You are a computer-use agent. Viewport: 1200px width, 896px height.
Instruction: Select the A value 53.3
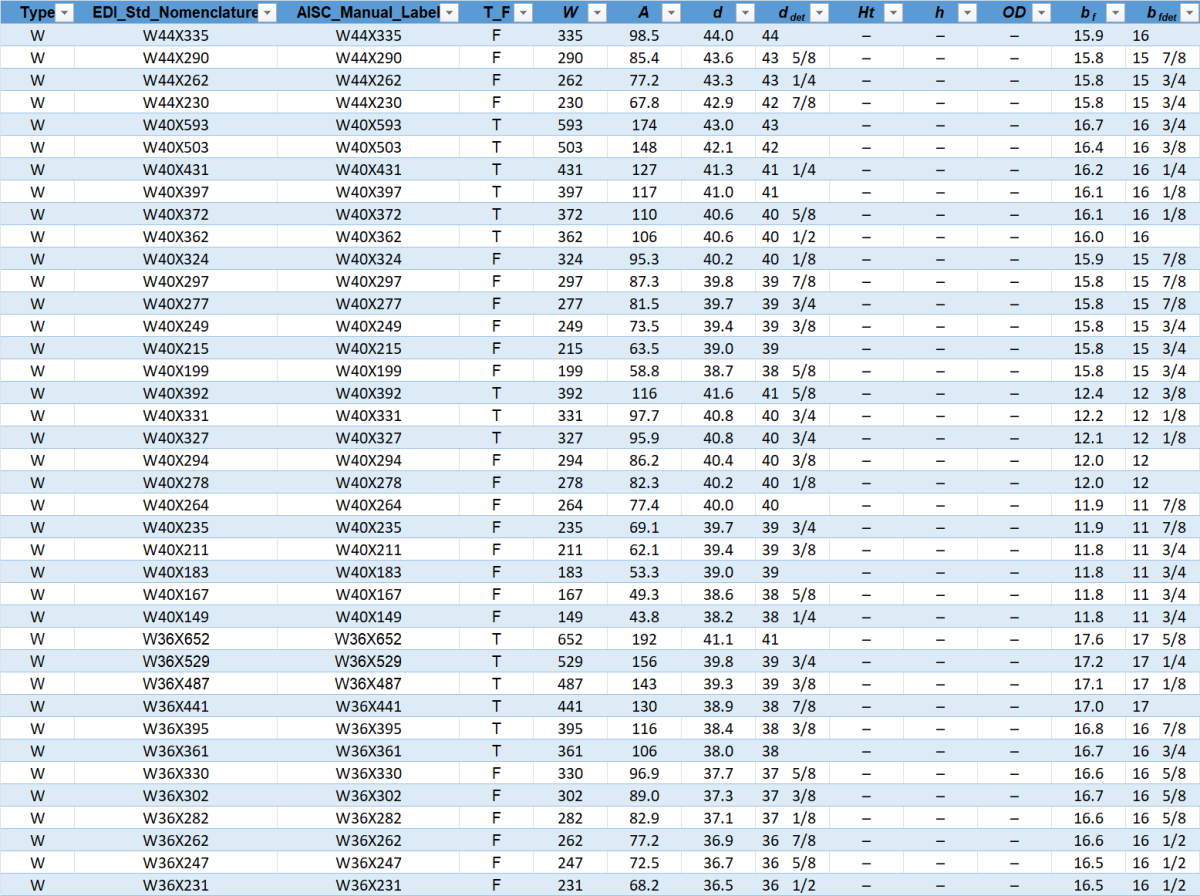click(643, 573)
